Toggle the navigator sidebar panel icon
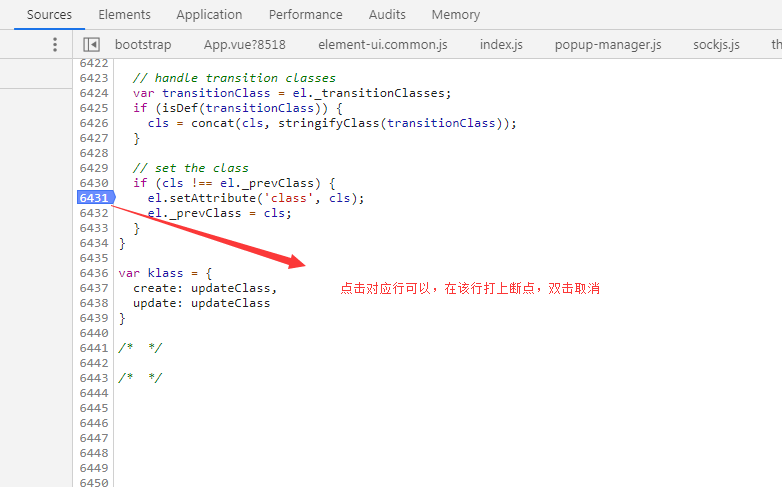 pos(91,44)
